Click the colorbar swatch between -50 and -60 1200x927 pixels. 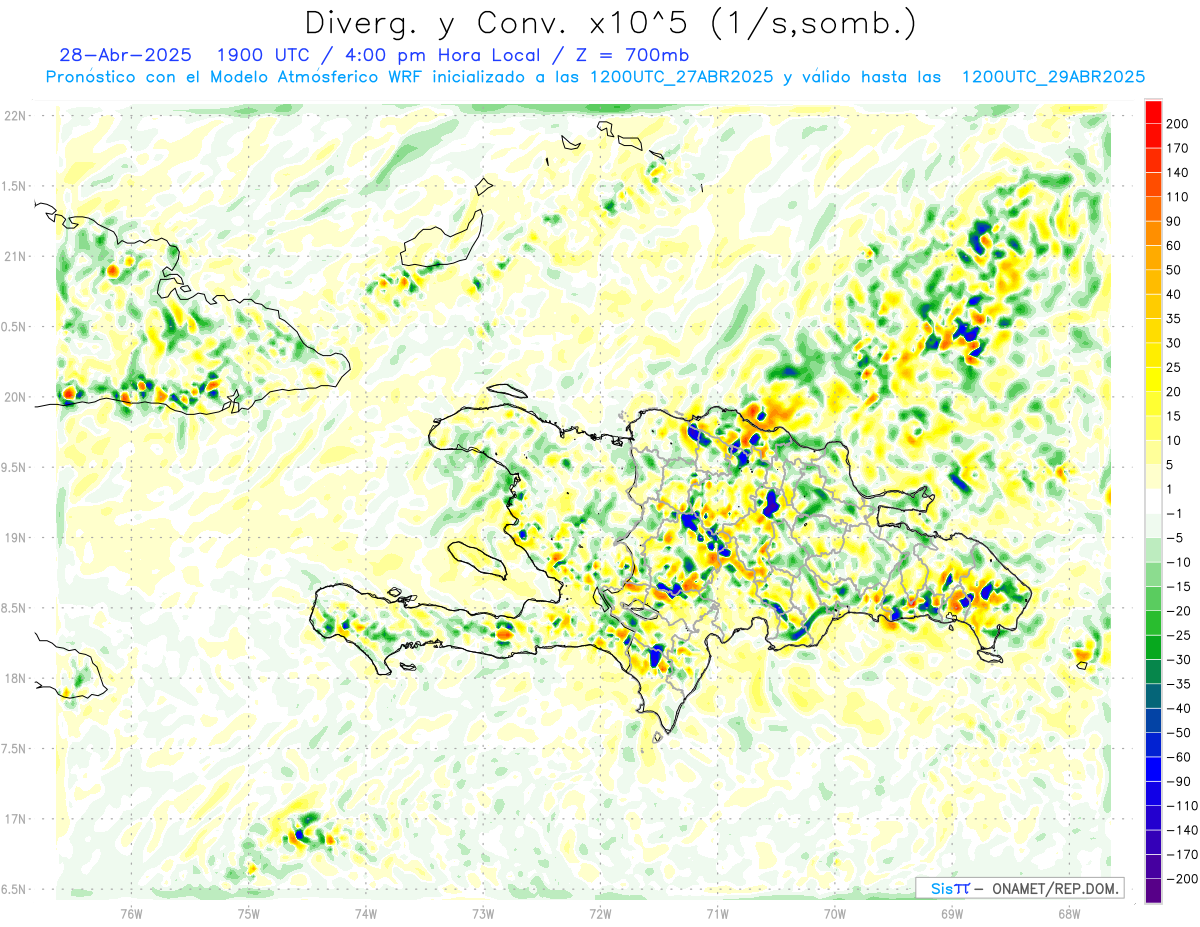(x=1153, y=745)
